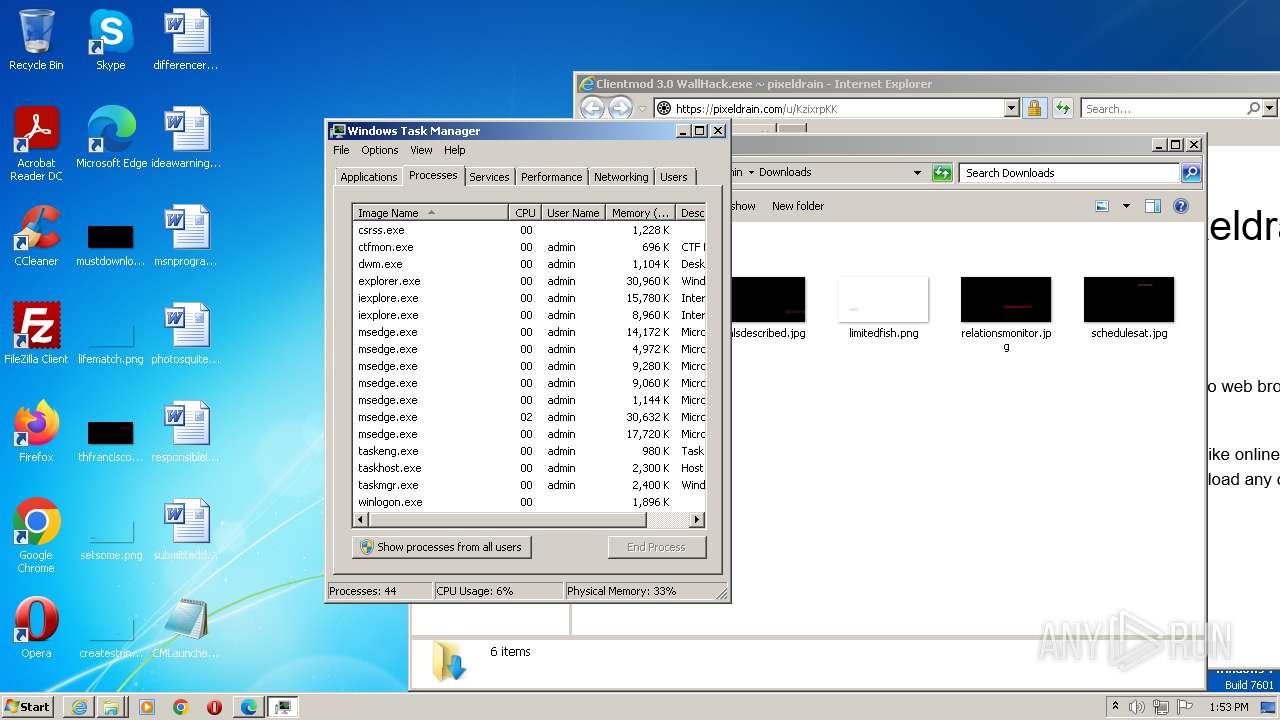Expand the Downloads address path dropdown
The height and width of the screenshot is (720, 1280).
[917, 173]
